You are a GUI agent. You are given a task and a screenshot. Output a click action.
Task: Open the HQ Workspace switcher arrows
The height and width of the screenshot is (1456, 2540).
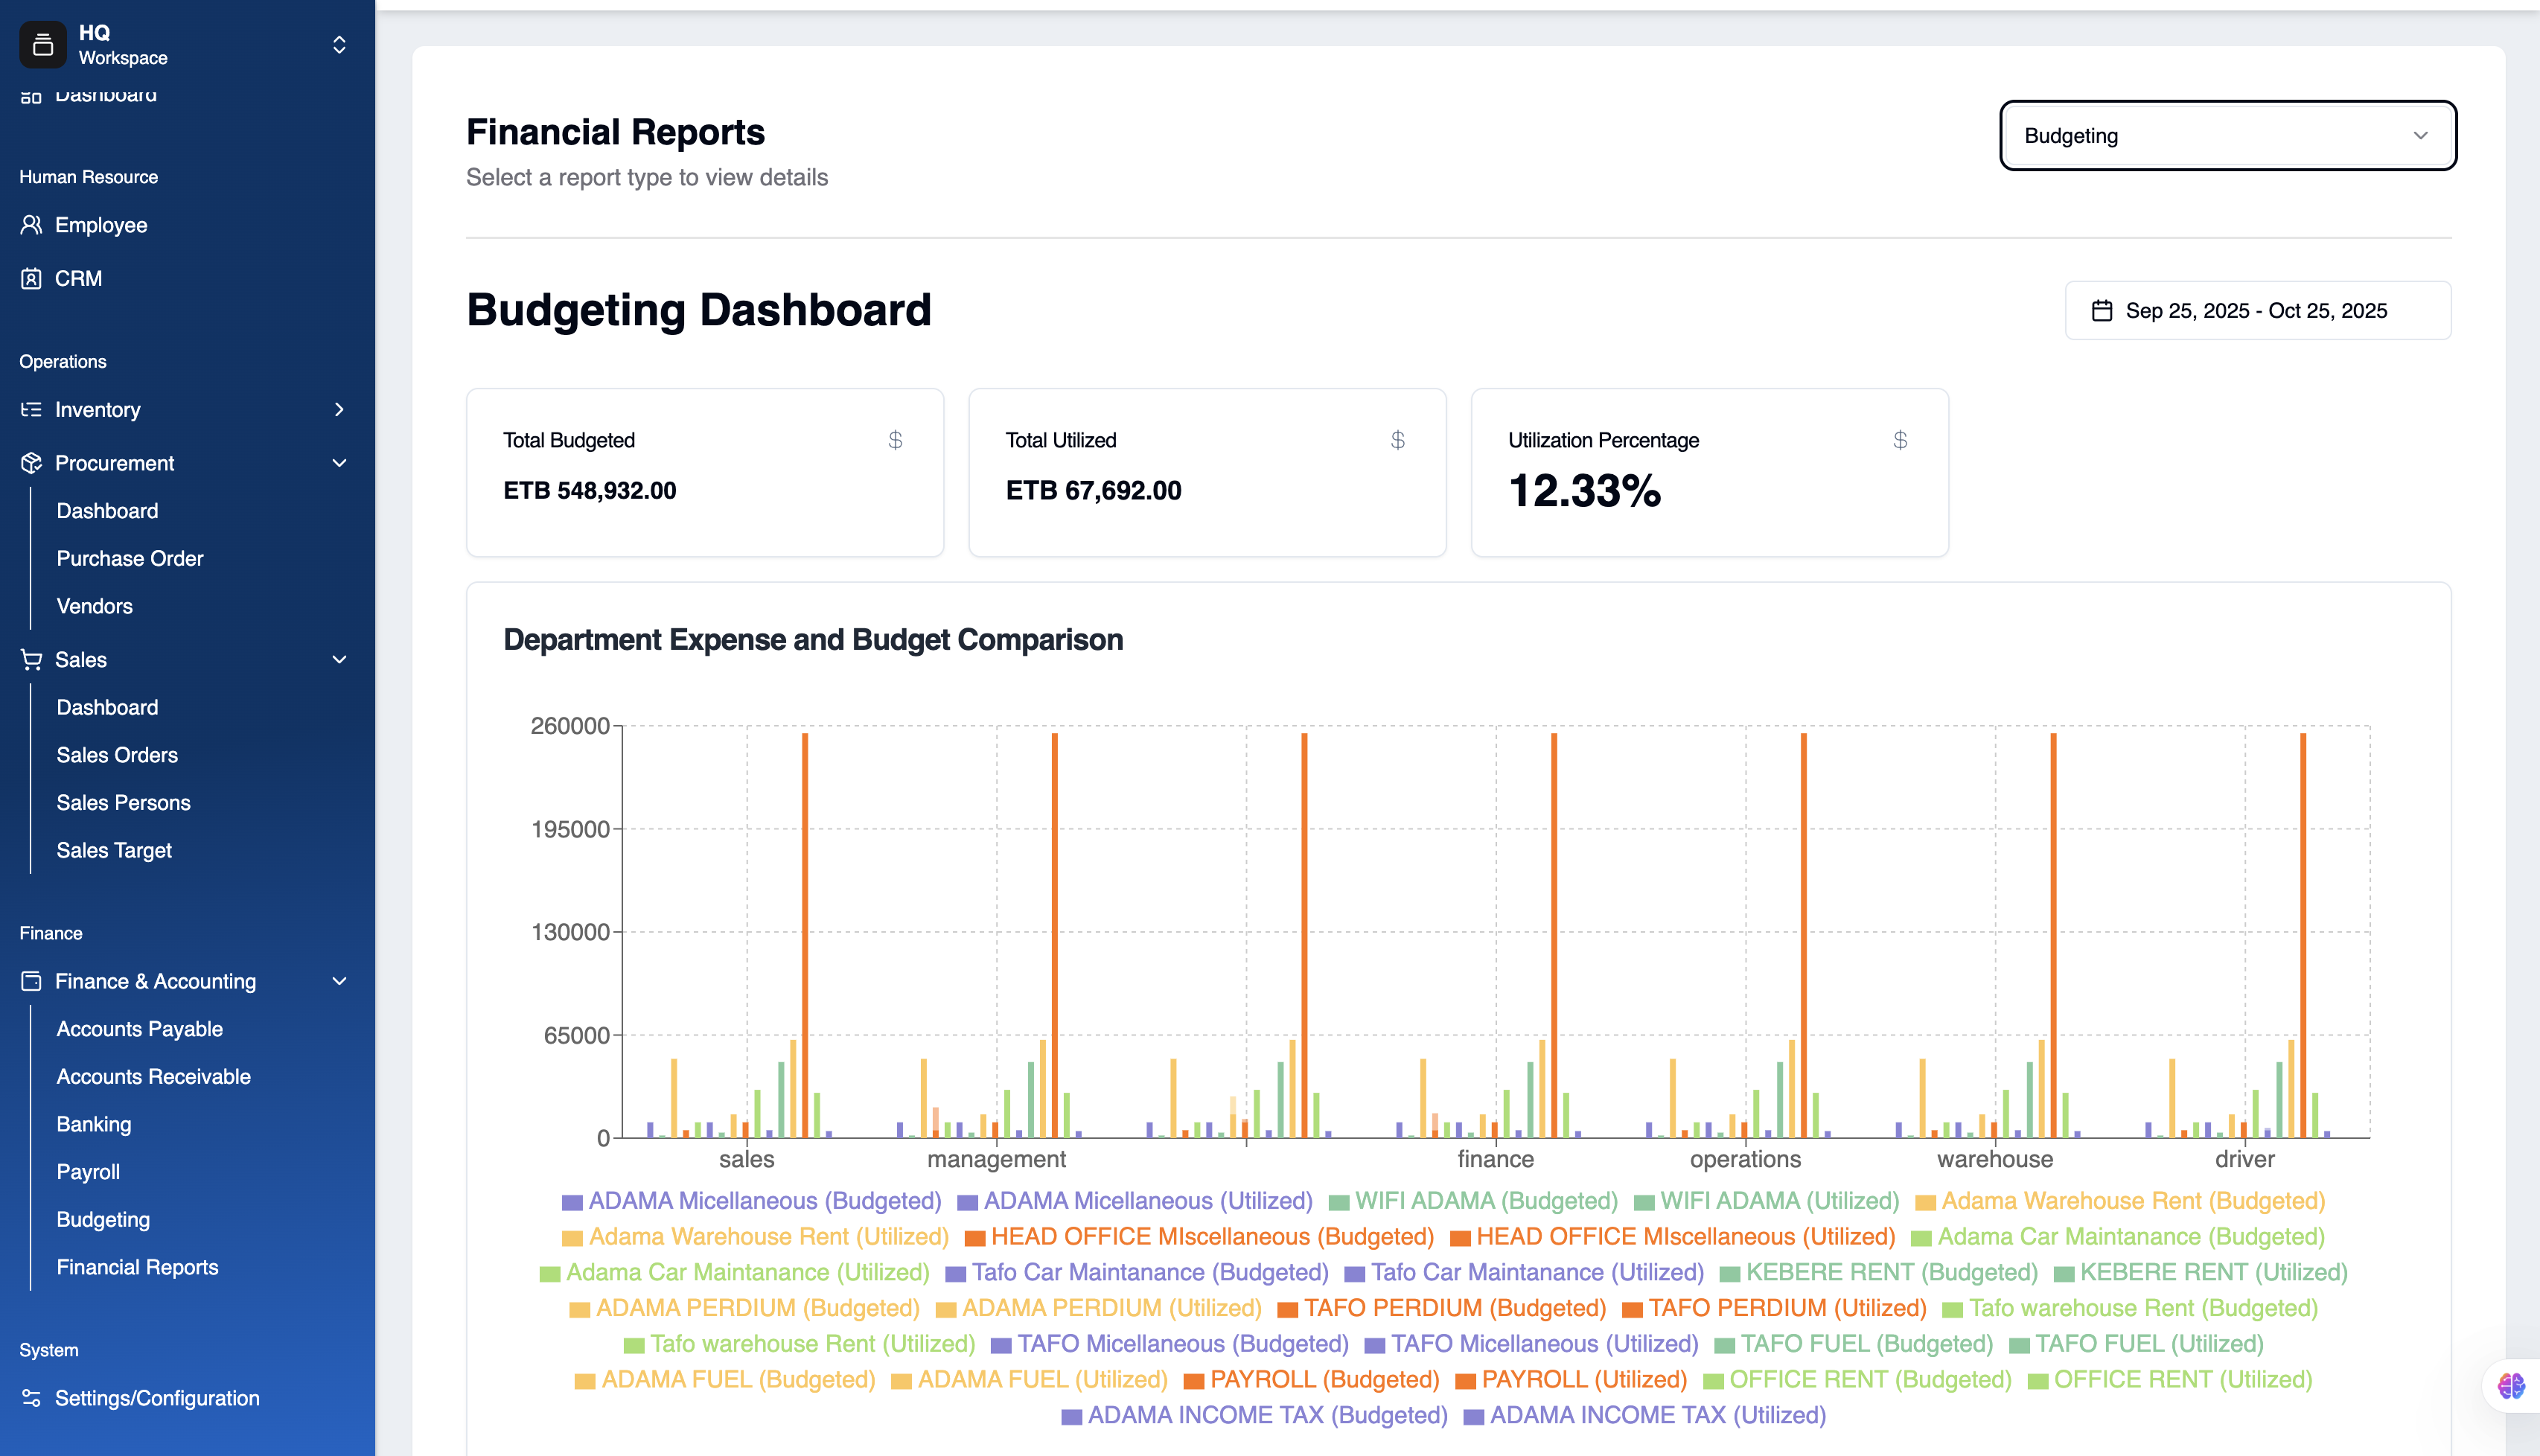[339, 45]
